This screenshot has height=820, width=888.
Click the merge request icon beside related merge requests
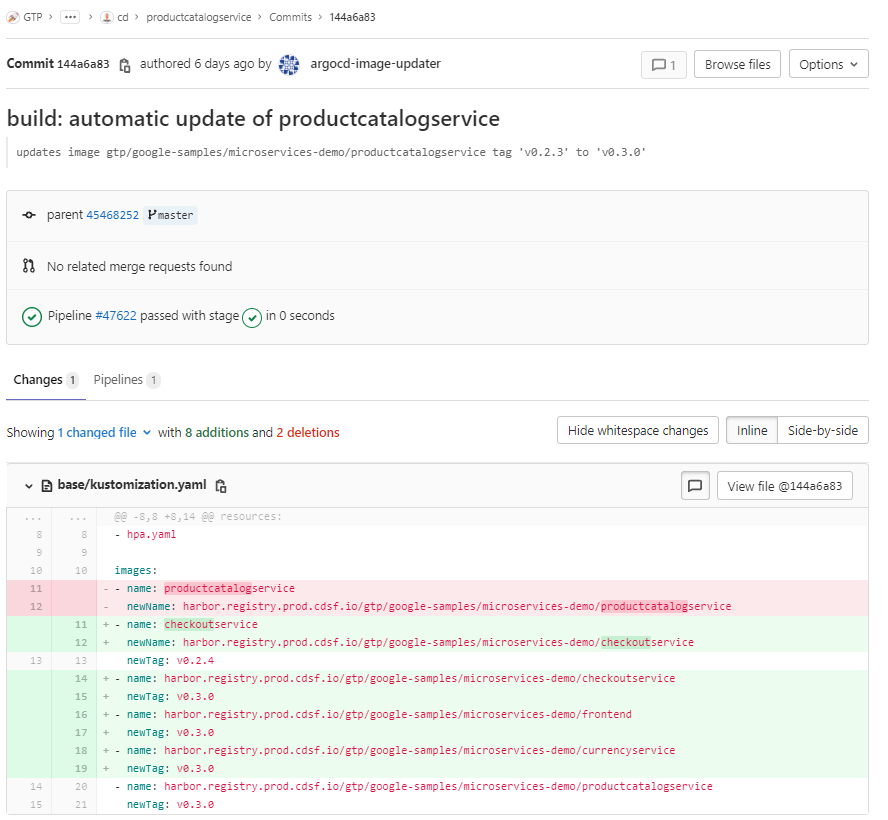coord(30,266)
